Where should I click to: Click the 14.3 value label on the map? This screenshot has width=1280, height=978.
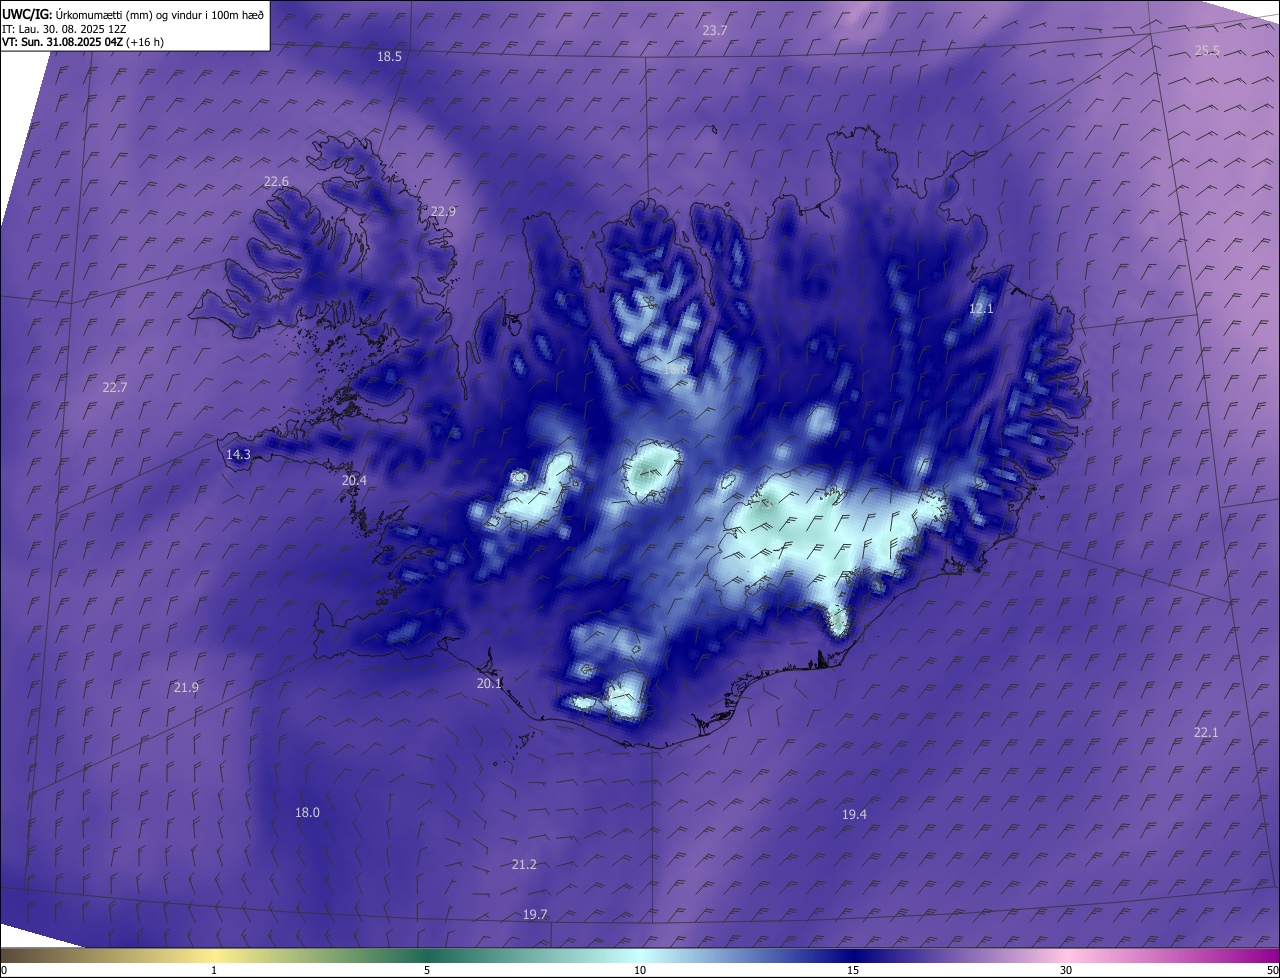(x=238, y=455)
